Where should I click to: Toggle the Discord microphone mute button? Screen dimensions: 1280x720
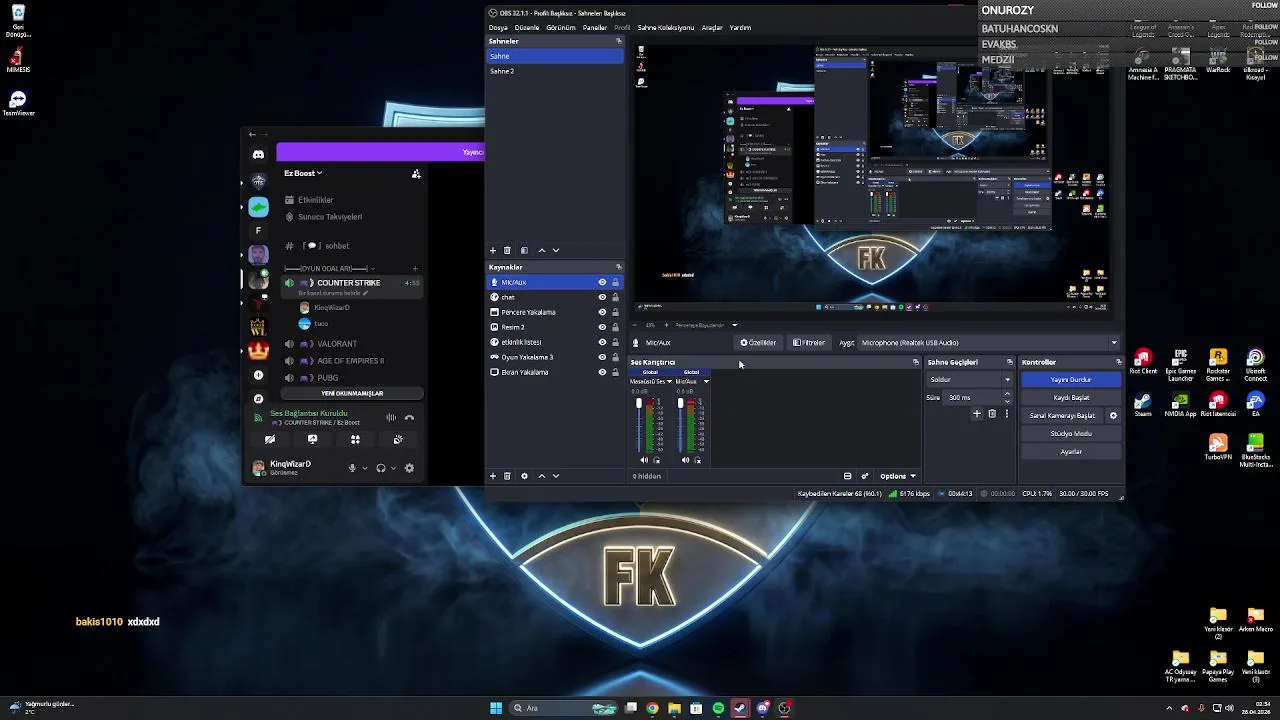click(x=352, y=468)
